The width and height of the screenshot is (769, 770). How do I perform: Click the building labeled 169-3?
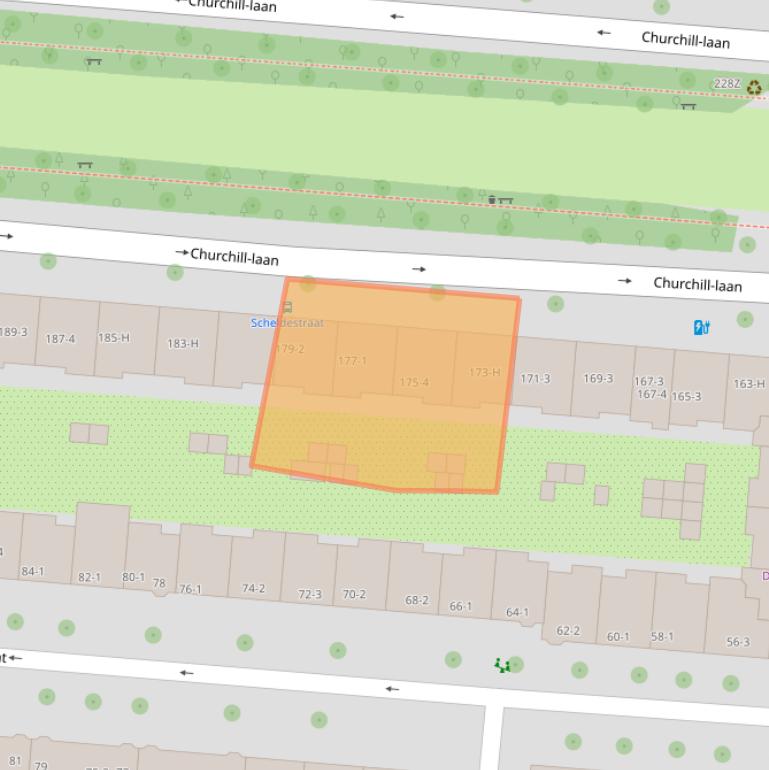pyautogui.click(x=598, y=378)
